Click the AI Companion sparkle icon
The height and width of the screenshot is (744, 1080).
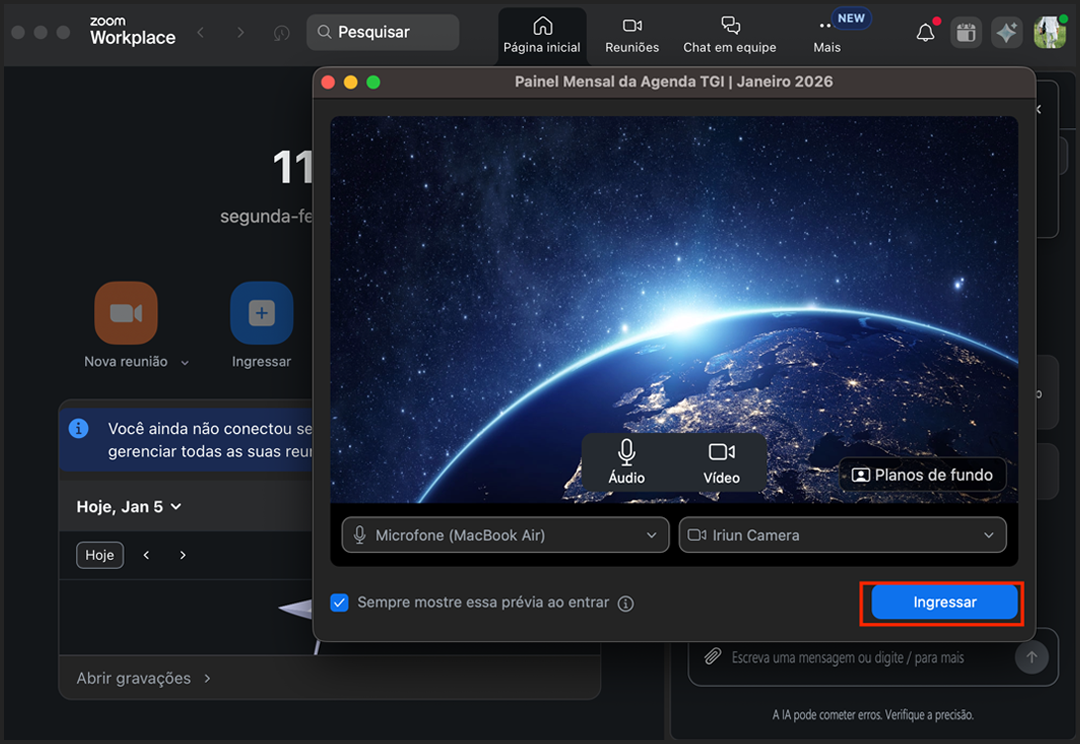tap(1006, 33)
